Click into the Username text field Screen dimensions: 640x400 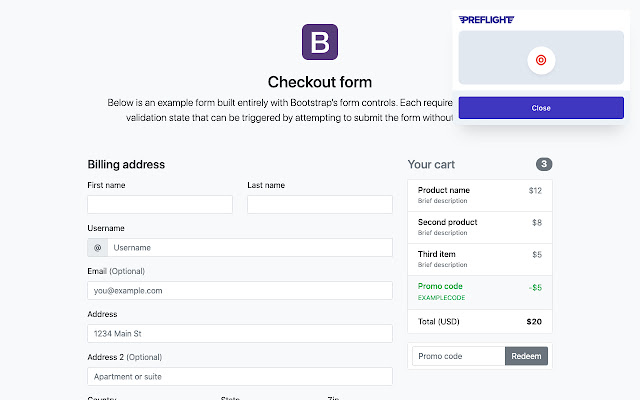click(x=250, y=247)
